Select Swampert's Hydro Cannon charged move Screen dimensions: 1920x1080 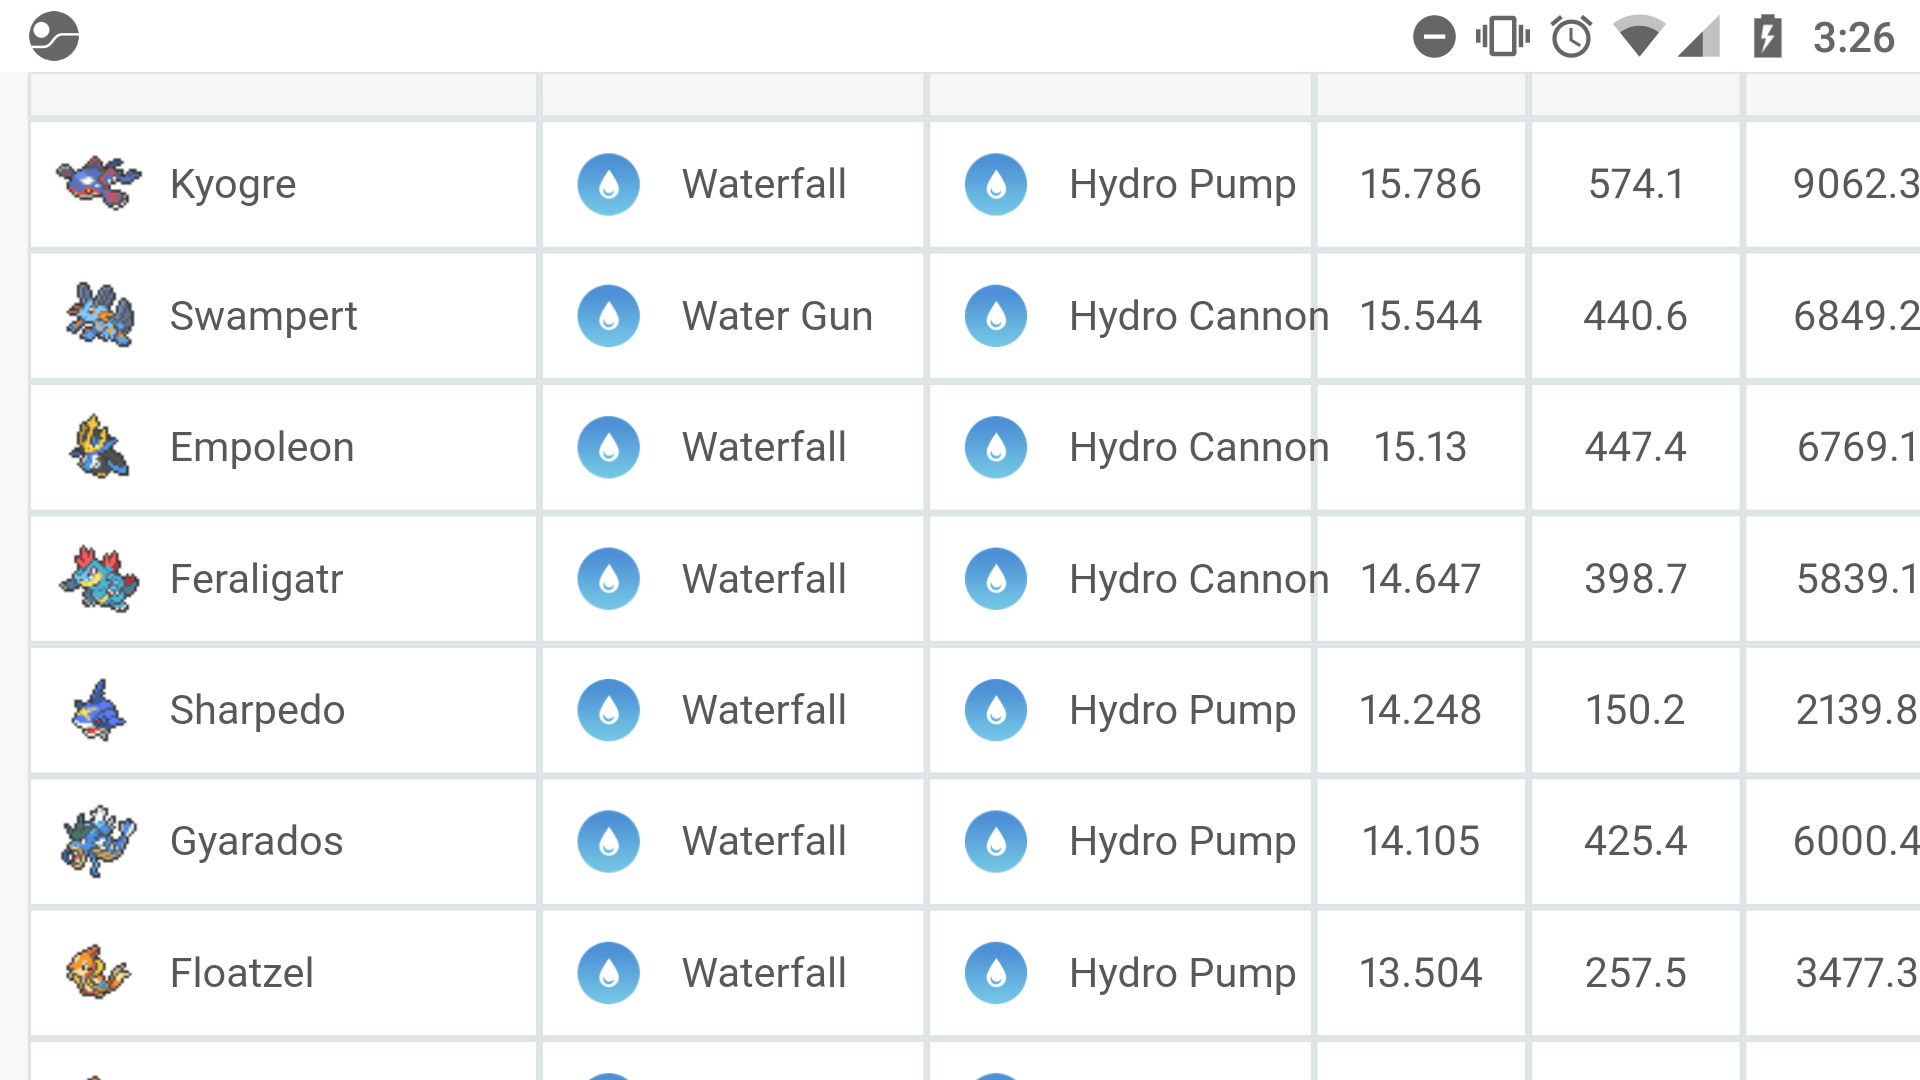pyautogui.click(x=1199, y=316)
